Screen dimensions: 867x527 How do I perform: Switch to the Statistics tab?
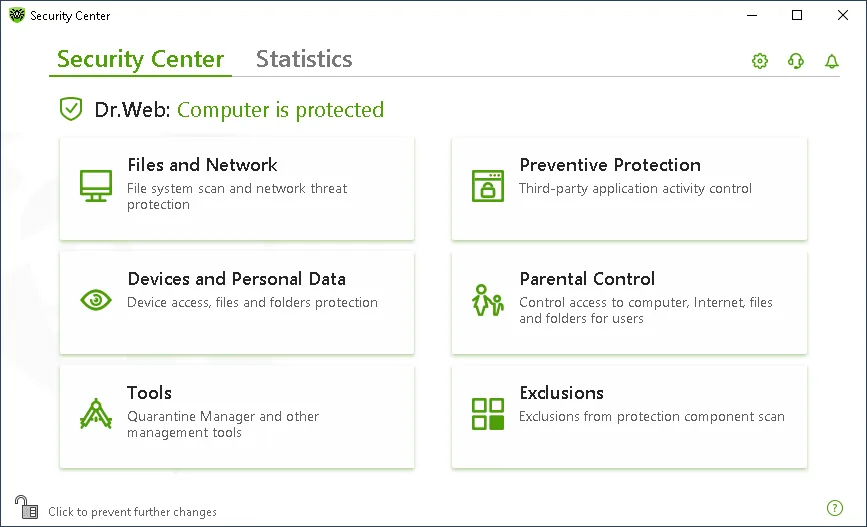point(304,59)
